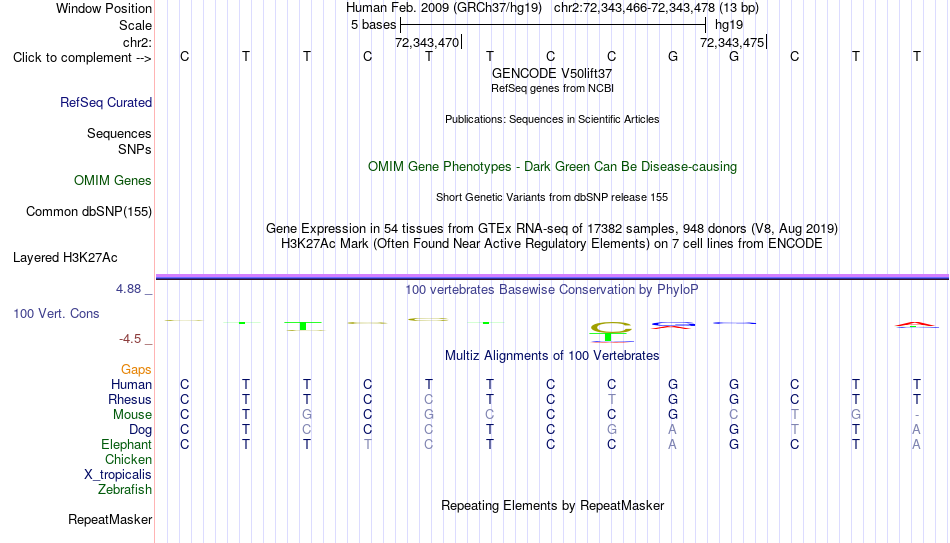Image resolution: width=950 pixels, height=543 pixels.
Task: Click the 72,343,470 position marker
Action: click(x=428, y=42)
